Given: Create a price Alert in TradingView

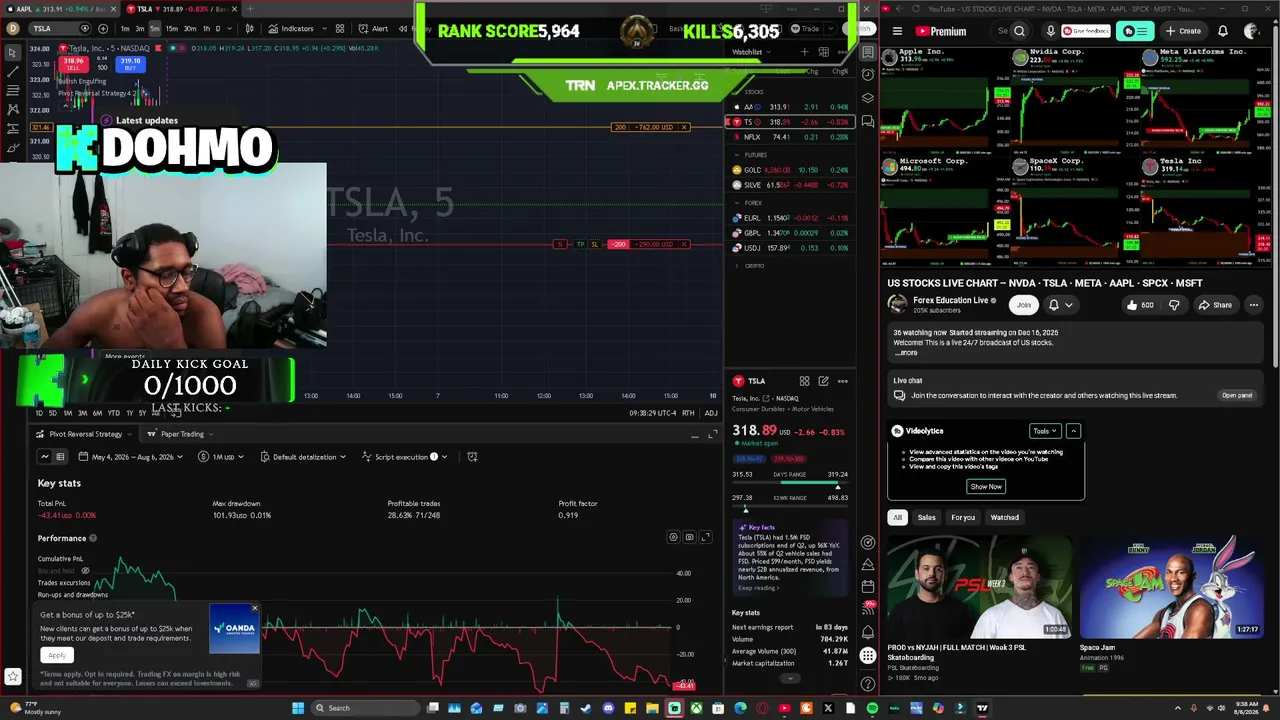Looking at the screenshot, I should click(374, 28).
